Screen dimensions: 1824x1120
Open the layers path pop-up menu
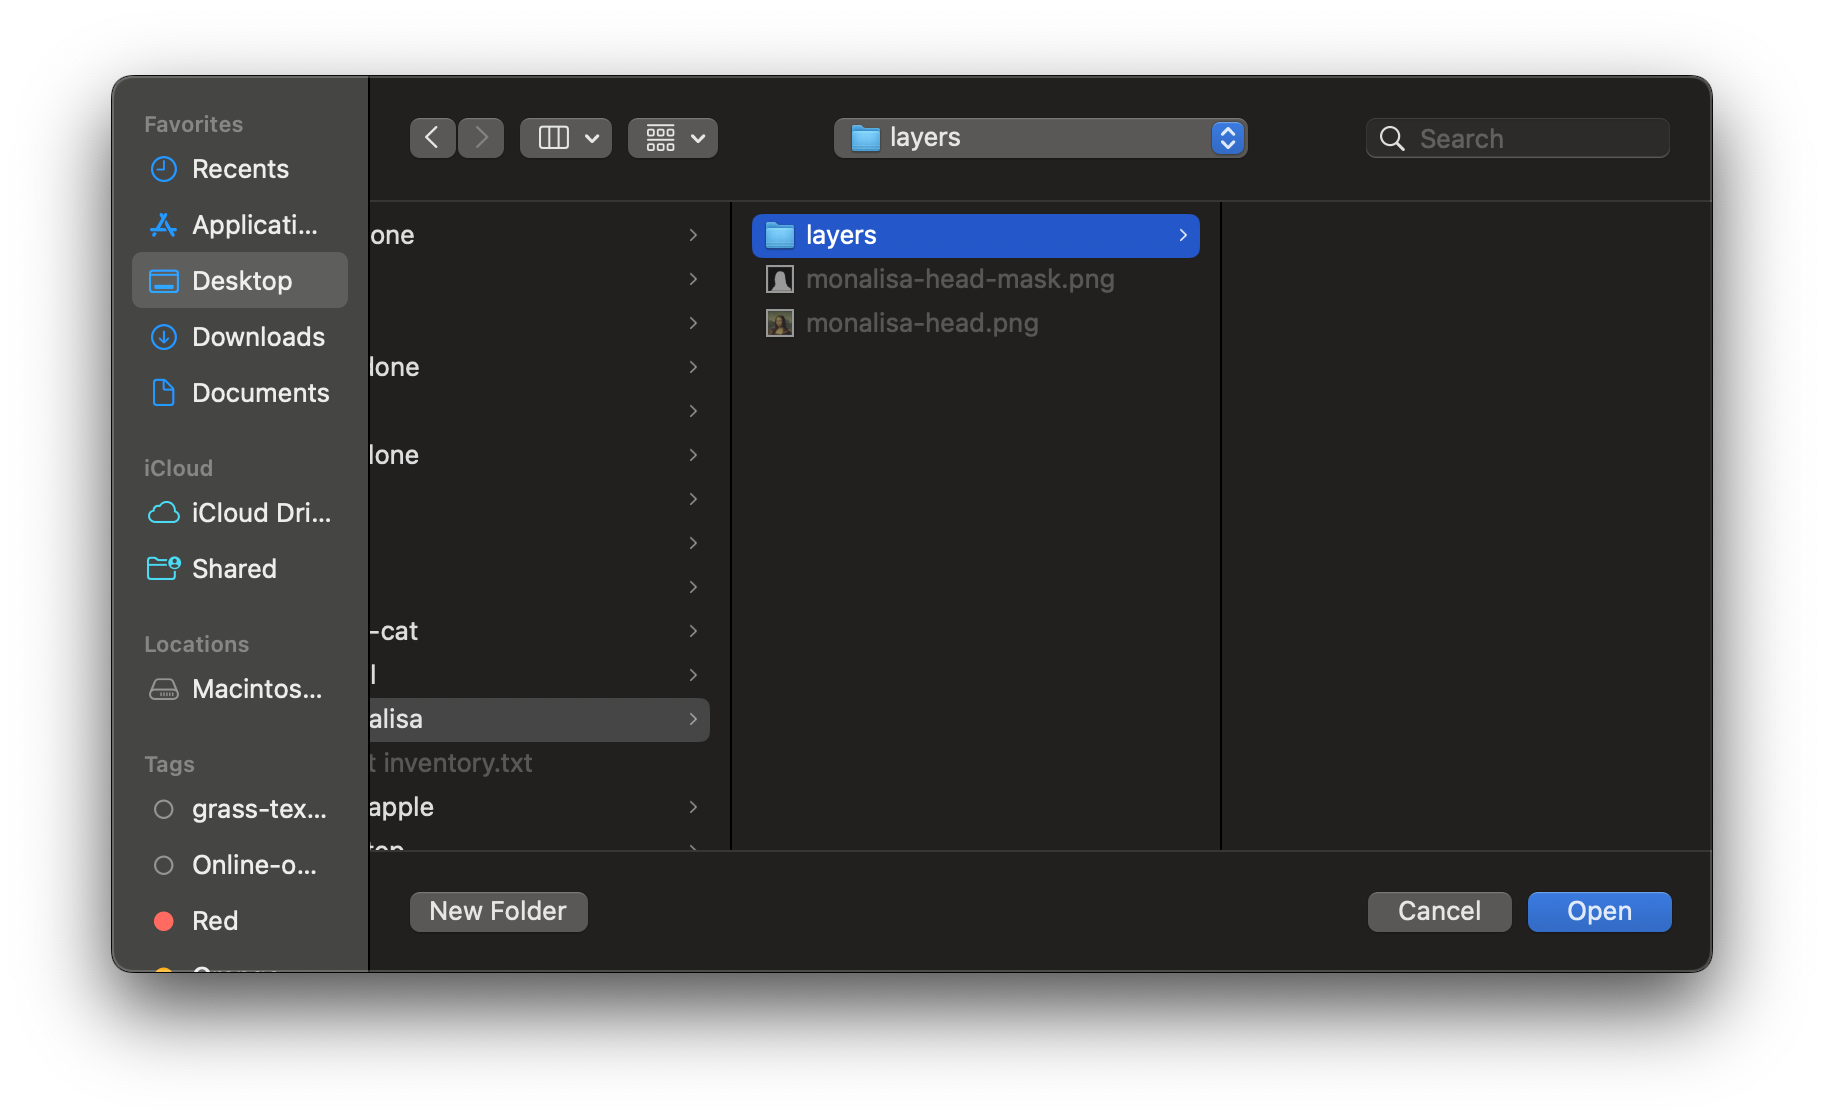1040,137
